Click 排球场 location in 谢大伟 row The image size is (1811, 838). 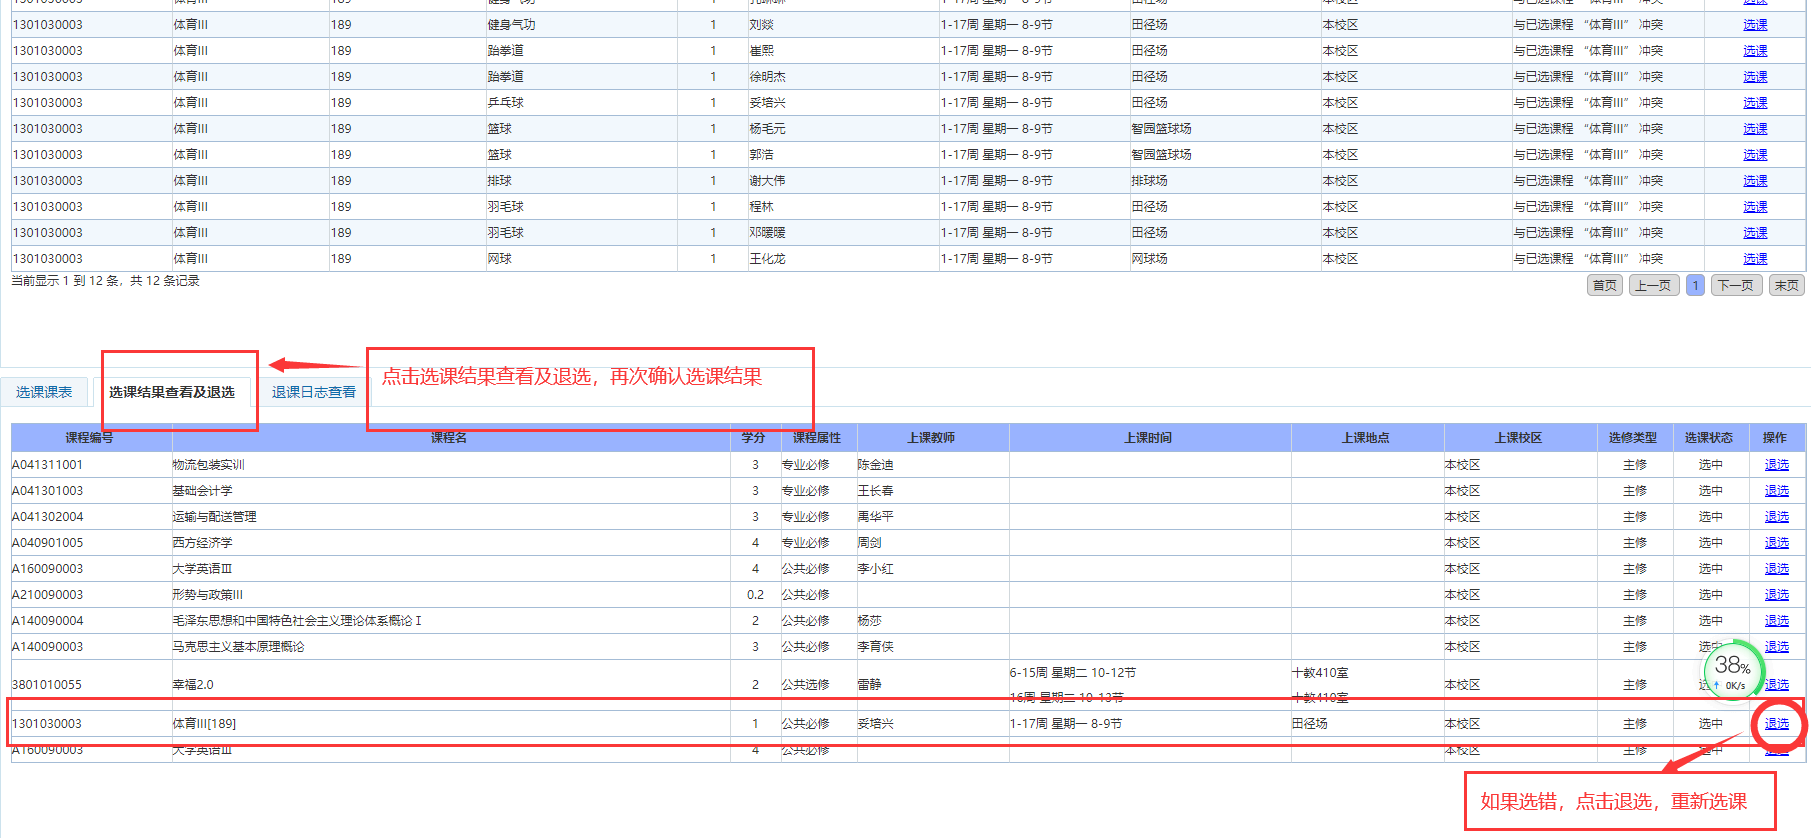[x=1150, y=181]
